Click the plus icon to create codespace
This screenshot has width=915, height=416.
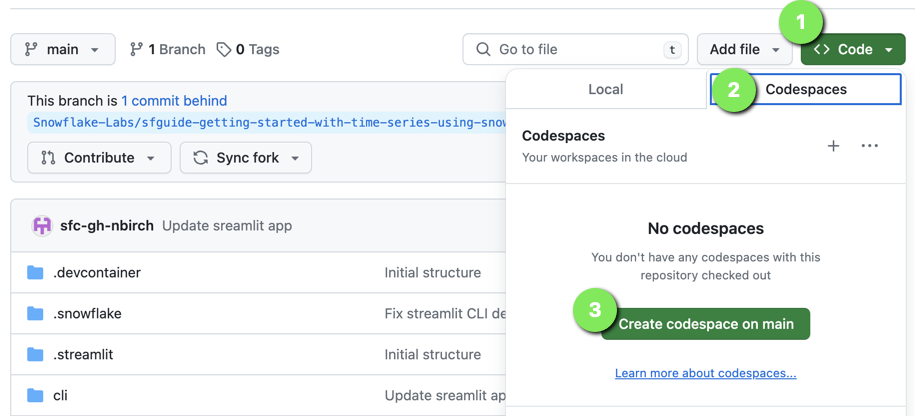pos(833,146)
